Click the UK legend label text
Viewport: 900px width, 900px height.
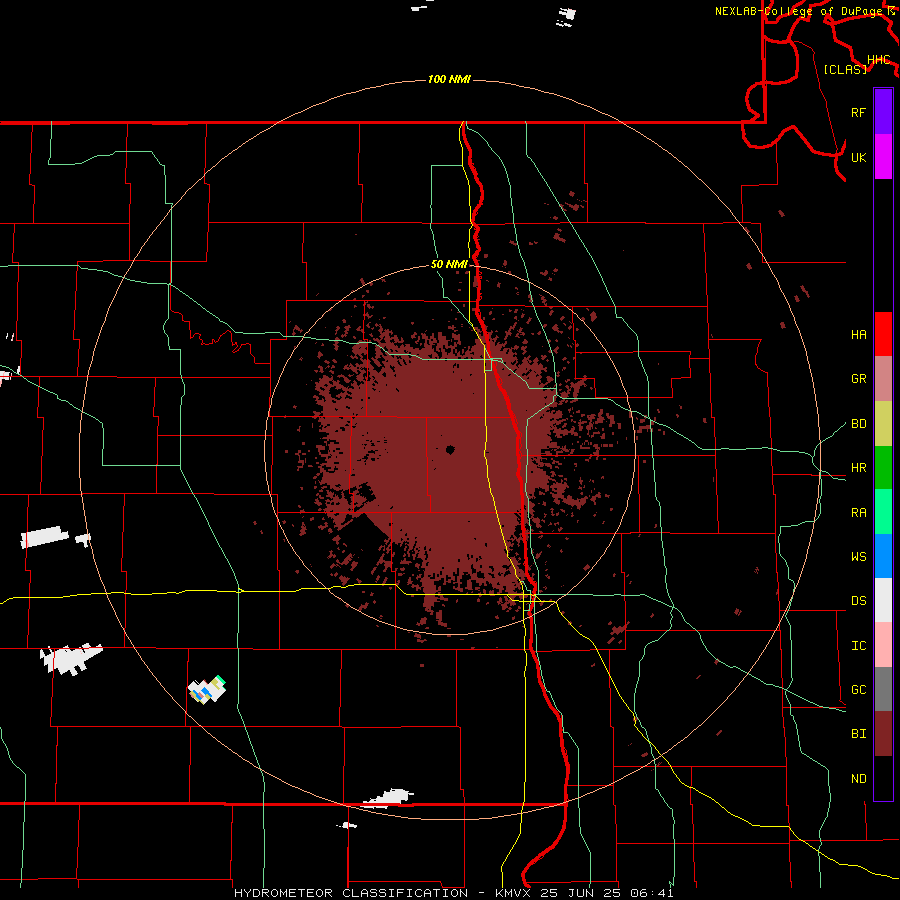pyautogui.click(x=858, y=157)
